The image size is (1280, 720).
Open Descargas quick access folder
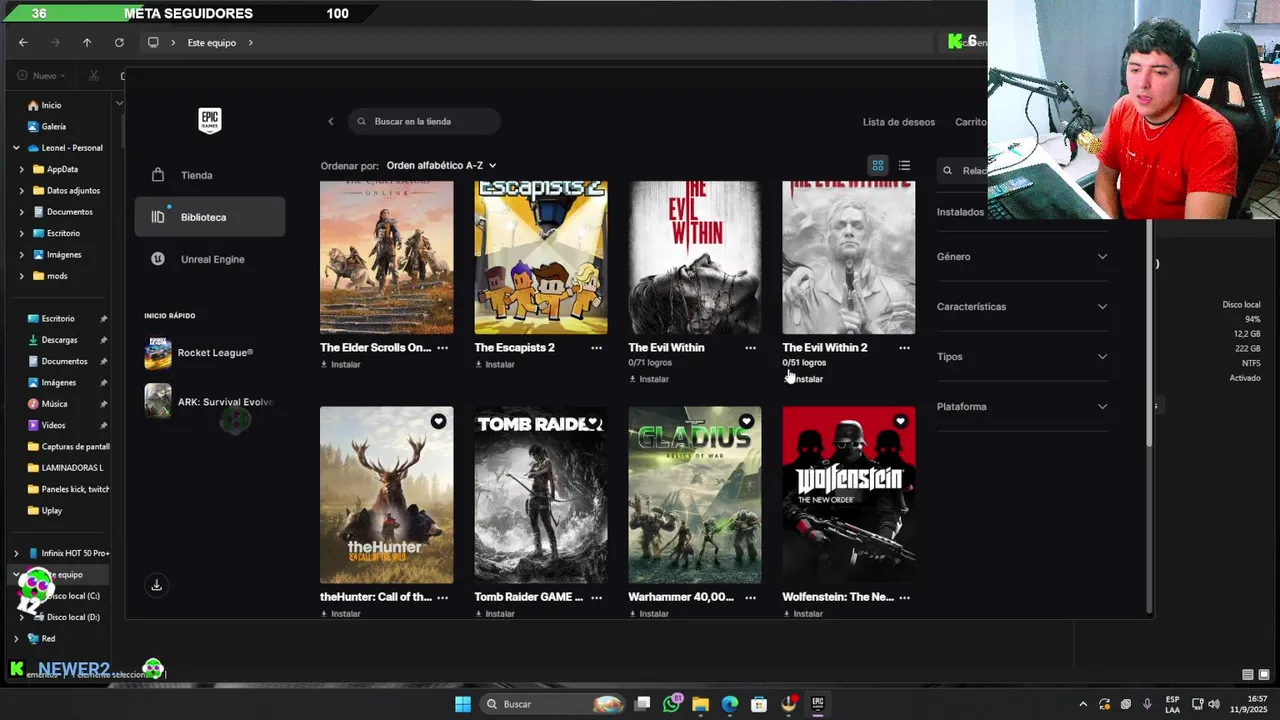coord(59,340)
